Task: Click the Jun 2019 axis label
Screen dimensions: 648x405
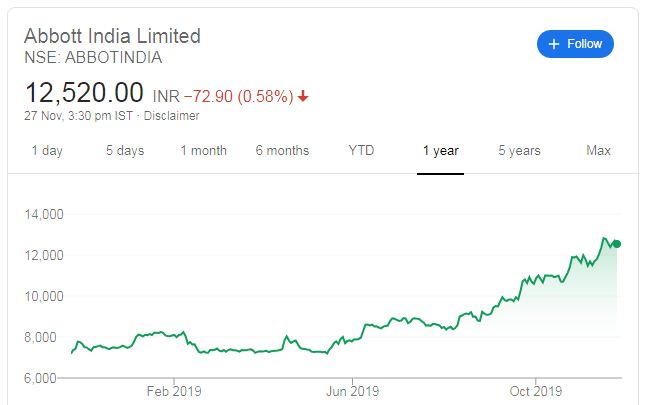Action: click(352, 390)
